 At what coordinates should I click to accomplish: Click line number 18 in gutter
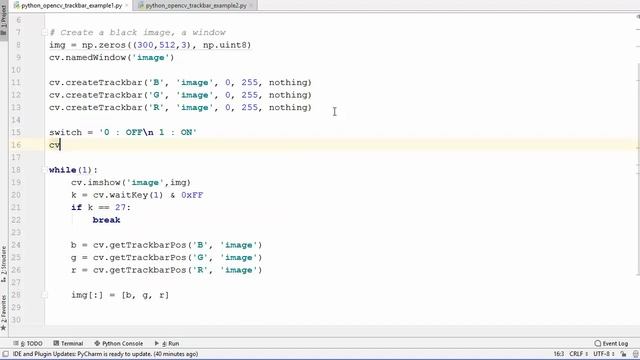point(16,170)
